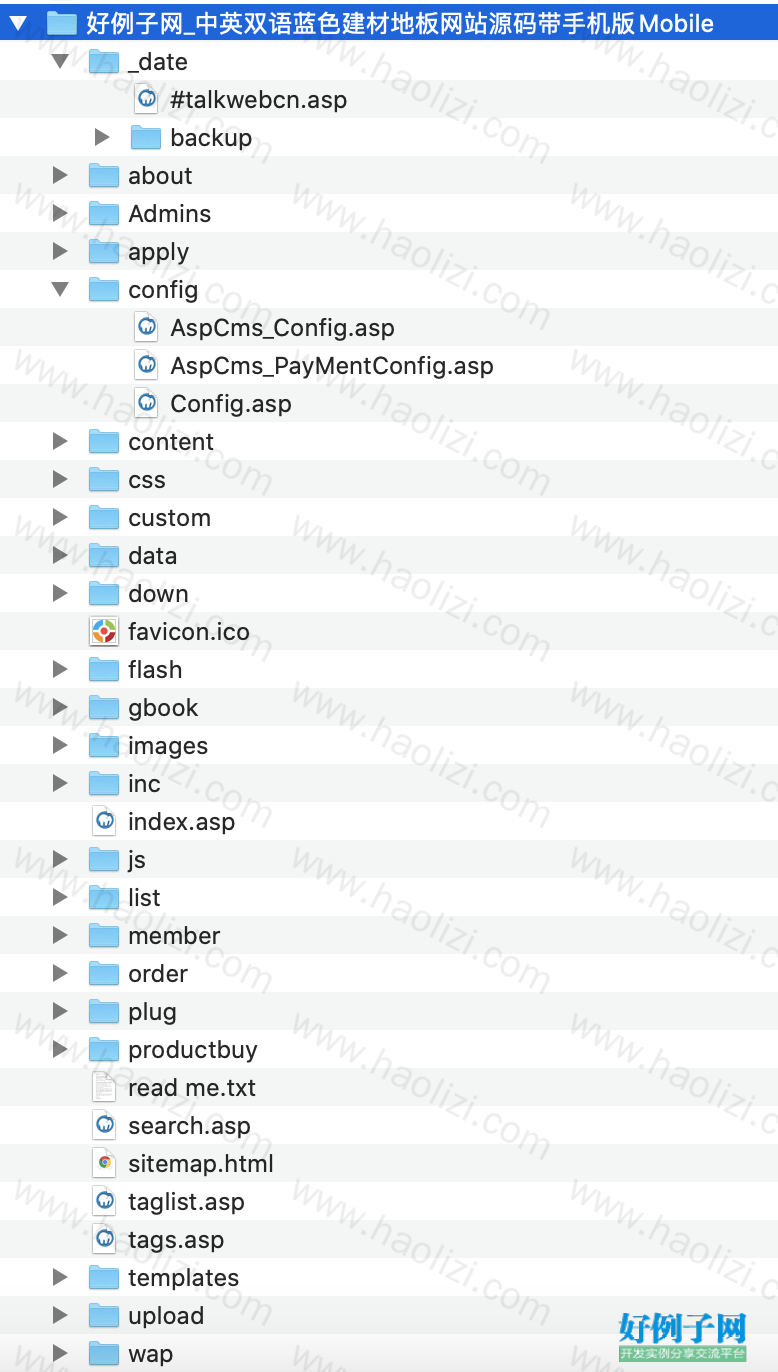The image size is (778, 1372).
Task: Click the favicon.ico file icon
Action: click(104, 631)
